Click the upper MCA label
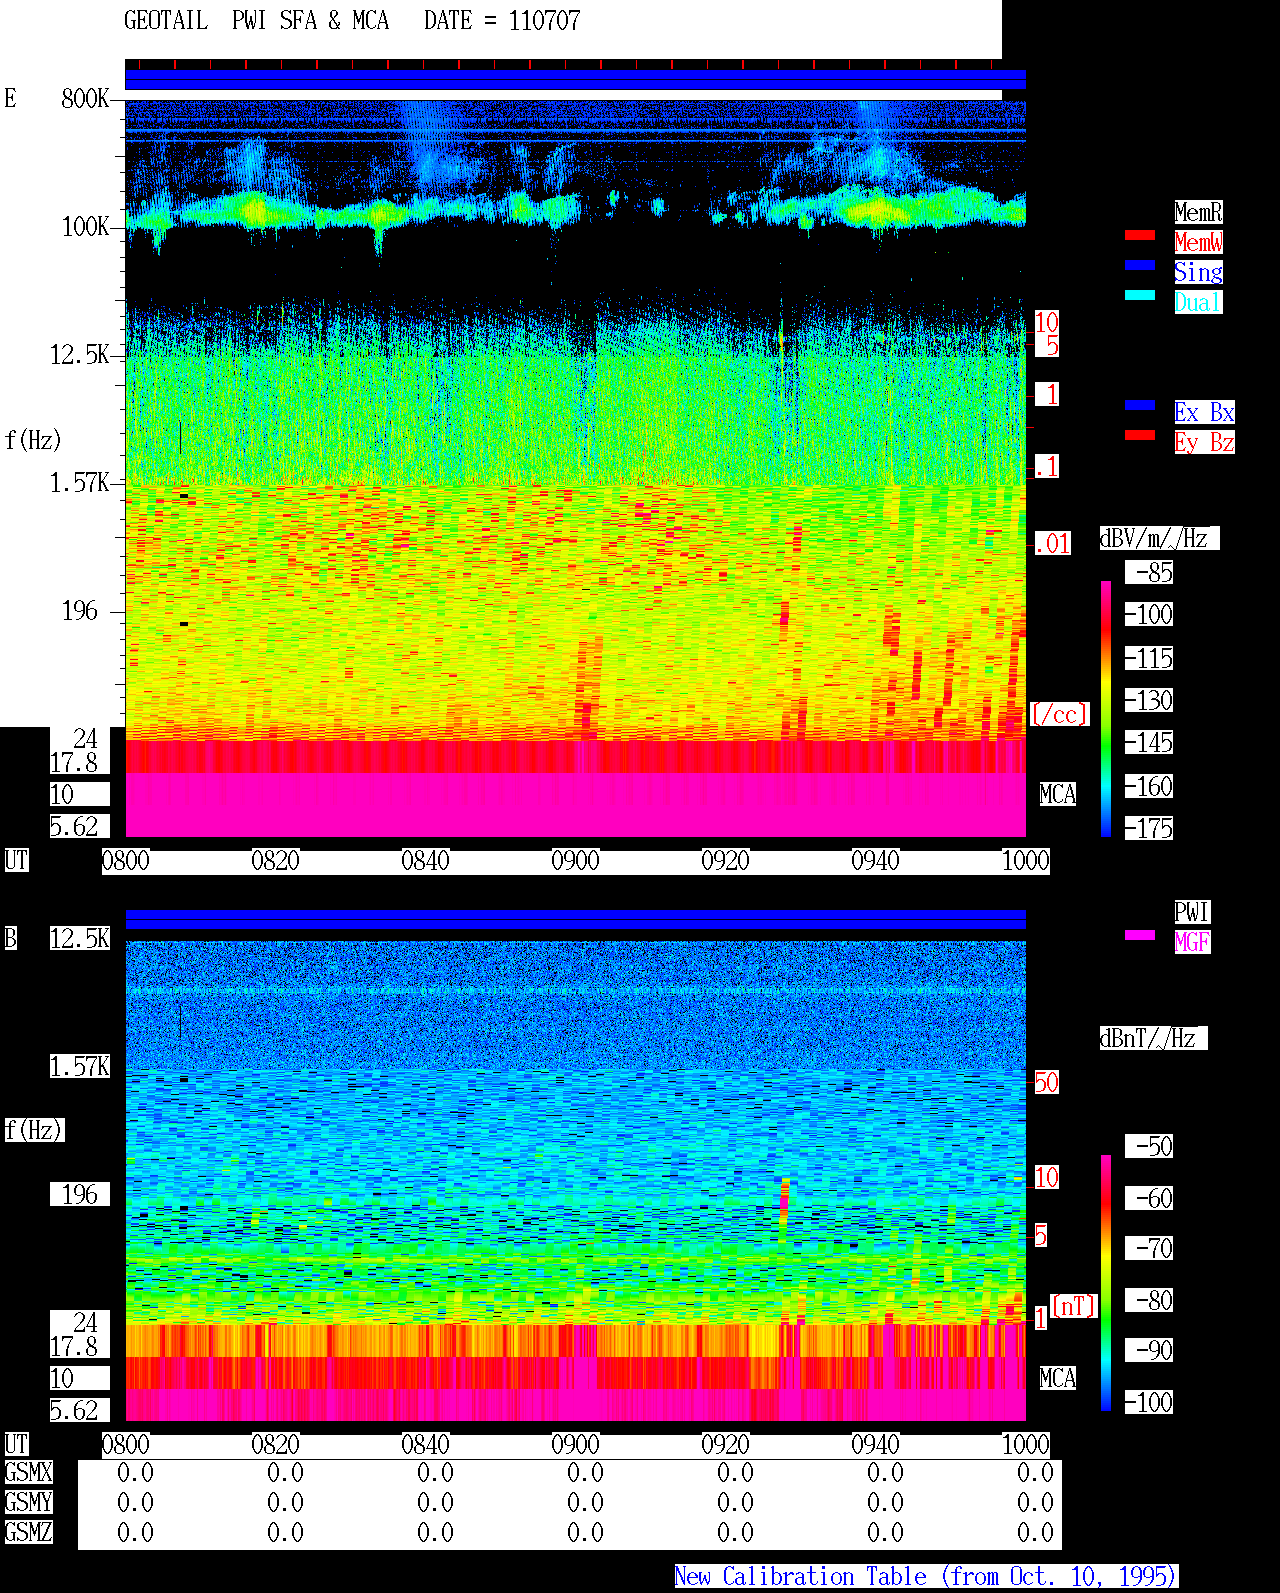Viewport: 1280px width, 1593px height. tap(1058, 794)
